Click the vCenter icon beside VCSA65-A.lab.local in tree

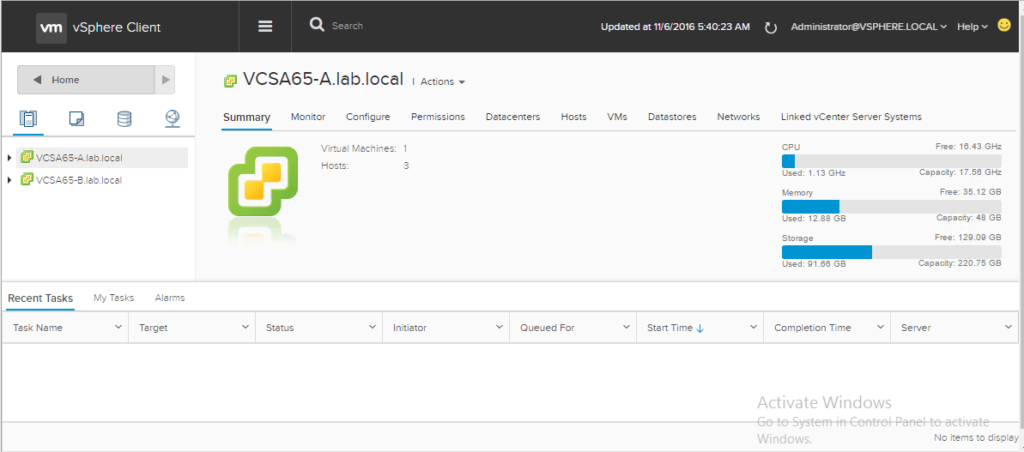27,157
